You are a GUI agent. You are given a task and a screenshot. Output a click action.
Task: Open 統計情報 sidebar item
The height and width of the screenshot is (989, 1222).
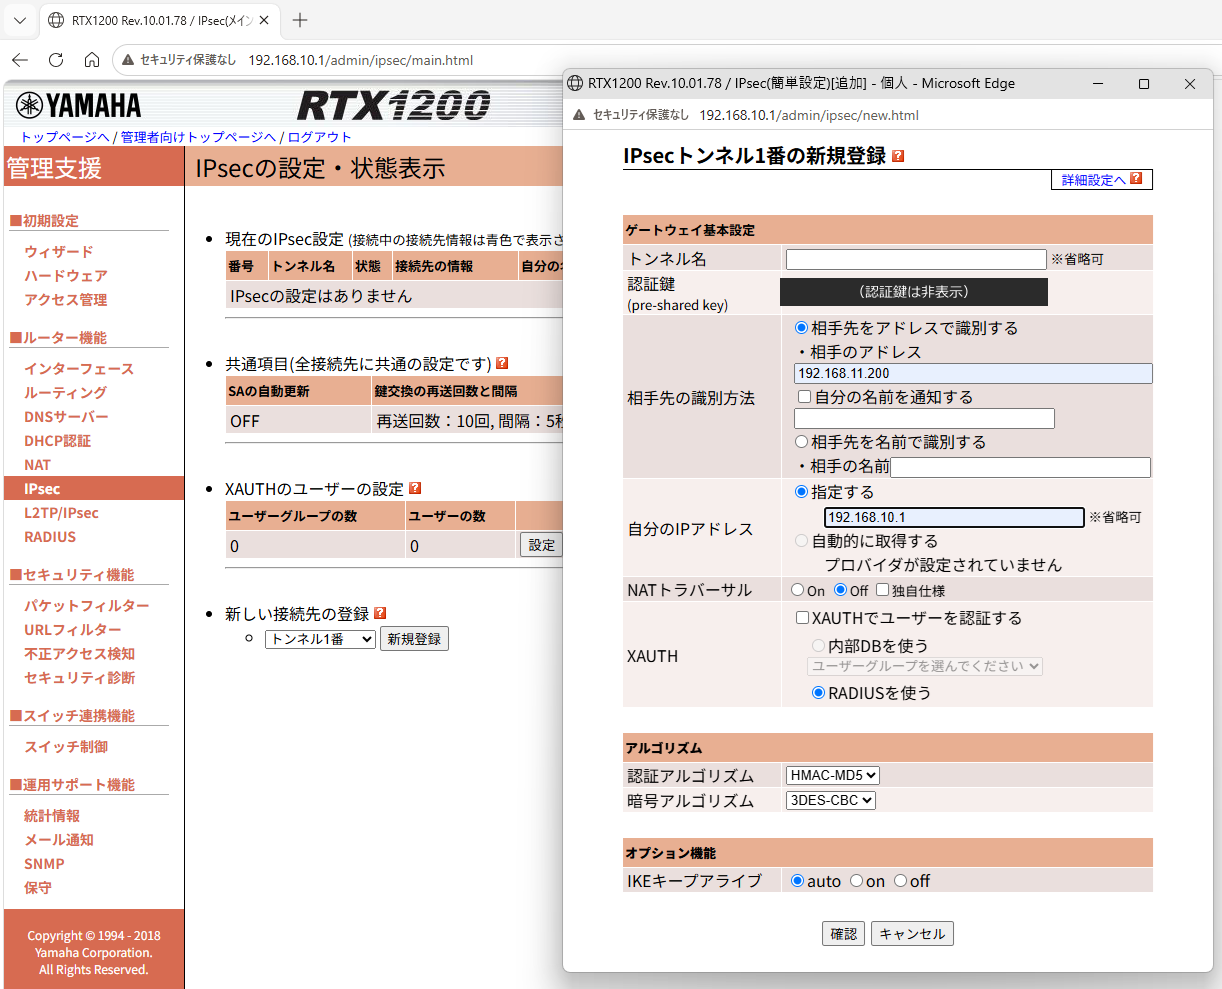coord(52,815)
